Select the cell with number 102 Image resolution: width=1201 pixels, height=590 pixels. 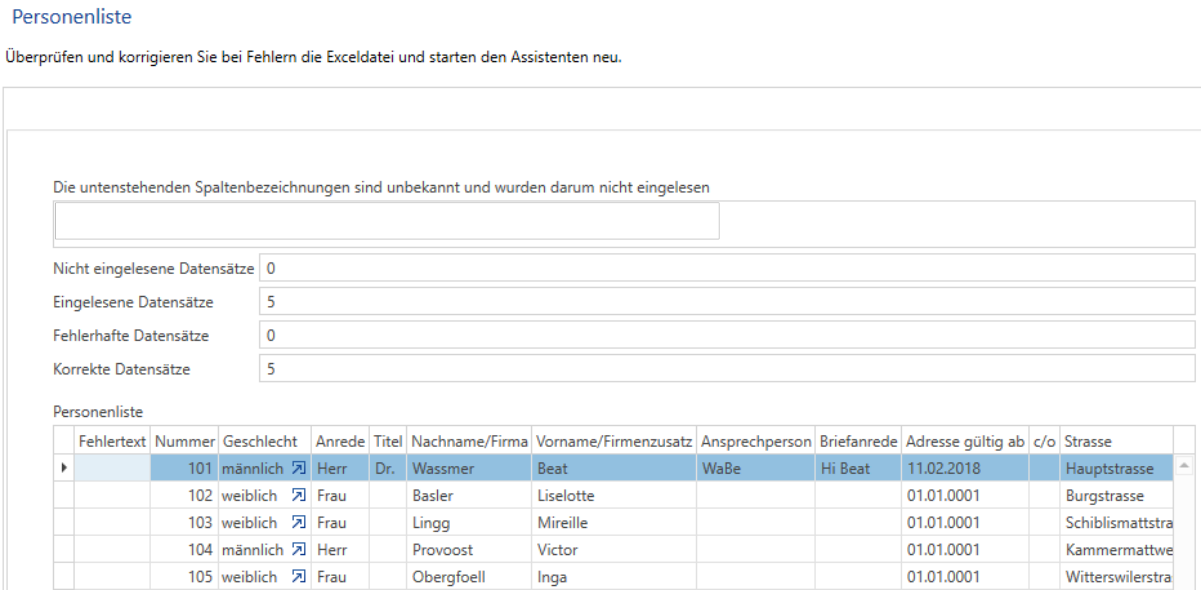point(185,496)
